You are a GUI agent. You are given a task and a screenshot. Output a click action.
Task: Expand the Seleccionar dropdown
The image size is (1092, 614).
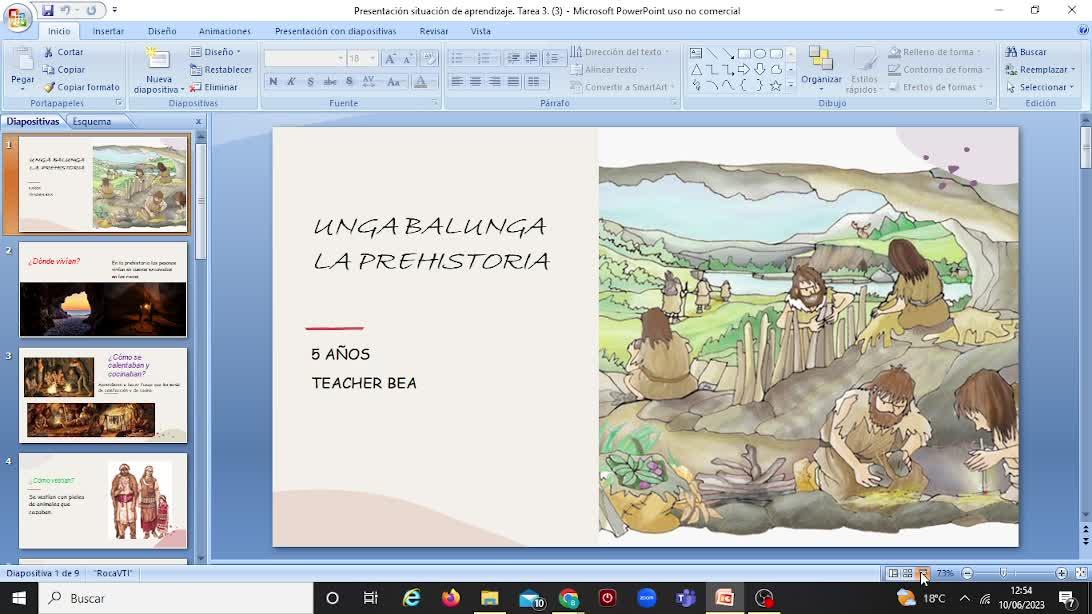click(1041, 87)
